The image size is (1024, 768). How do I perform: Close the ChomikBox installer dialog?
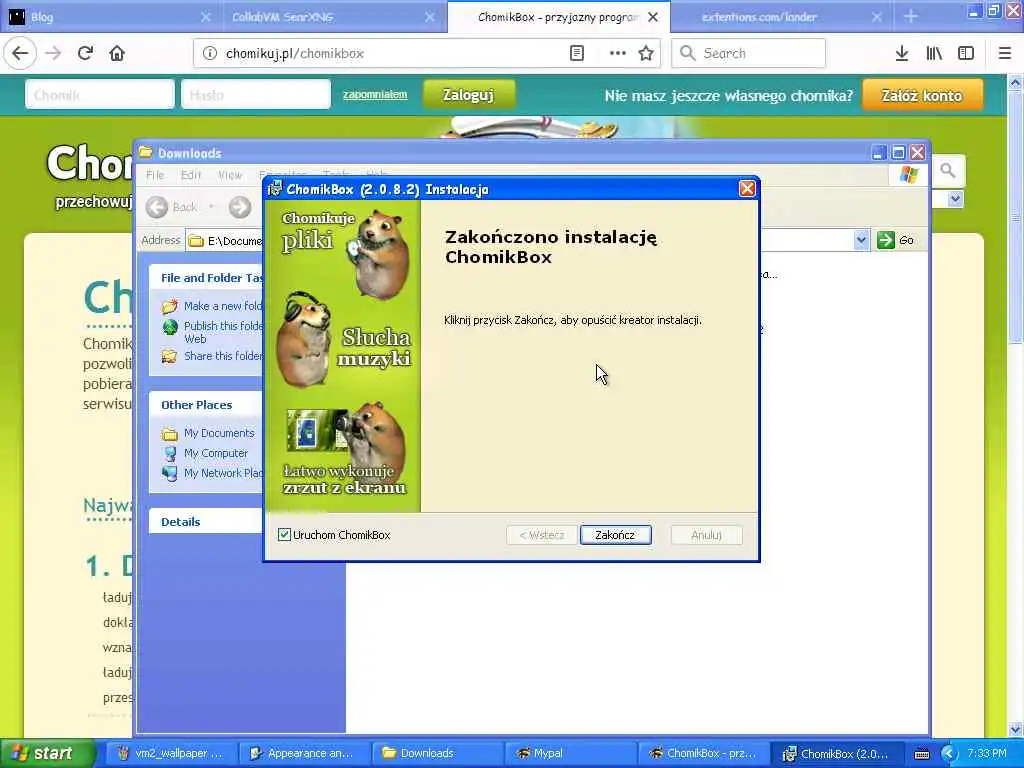tap(747, 189)
